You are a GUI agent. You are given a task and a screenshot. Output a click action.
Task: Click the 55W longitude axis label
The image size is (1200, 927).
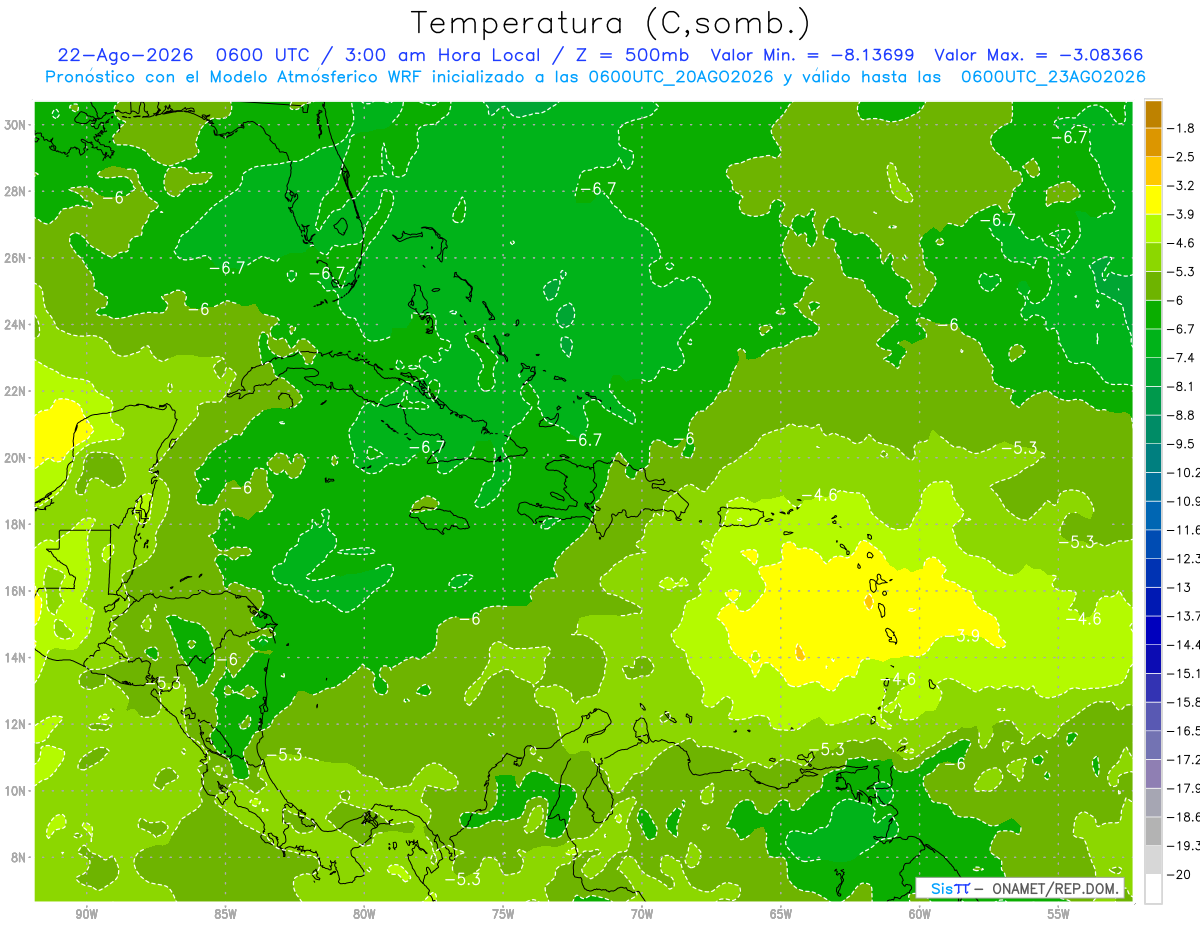1059,914
